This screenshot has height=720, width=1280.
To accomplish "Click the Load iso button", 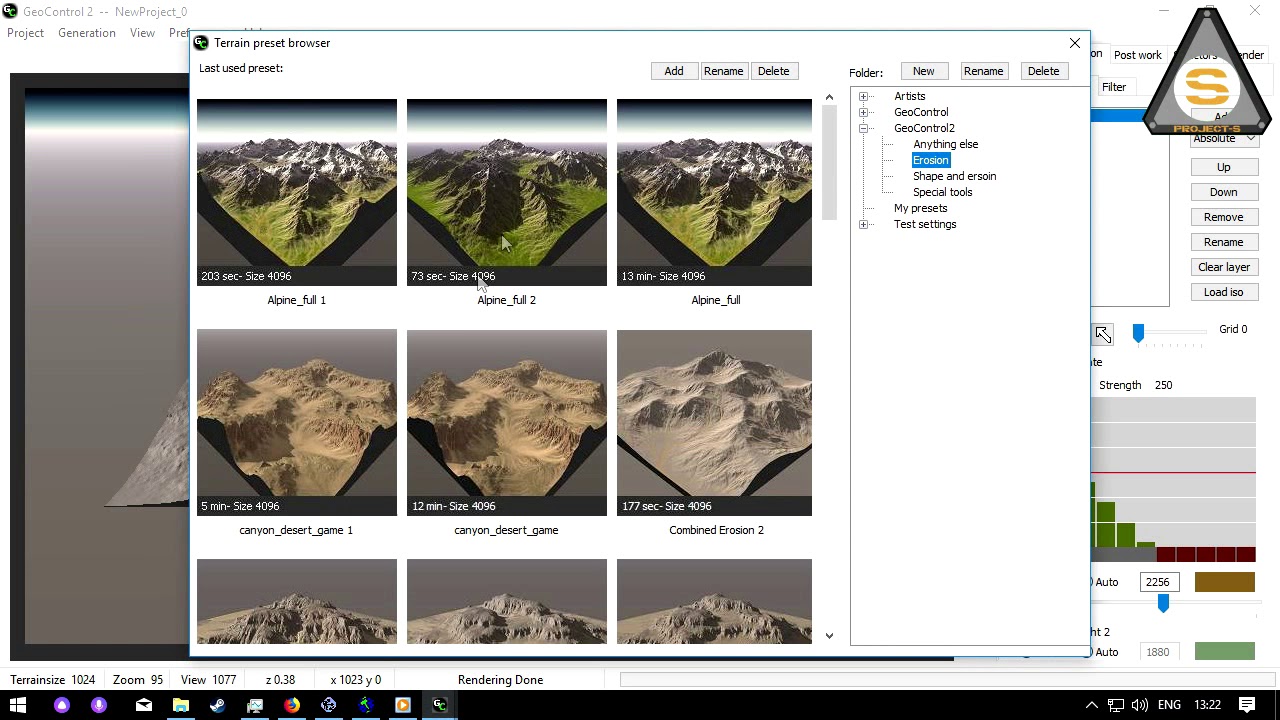I will point(1224,292).
